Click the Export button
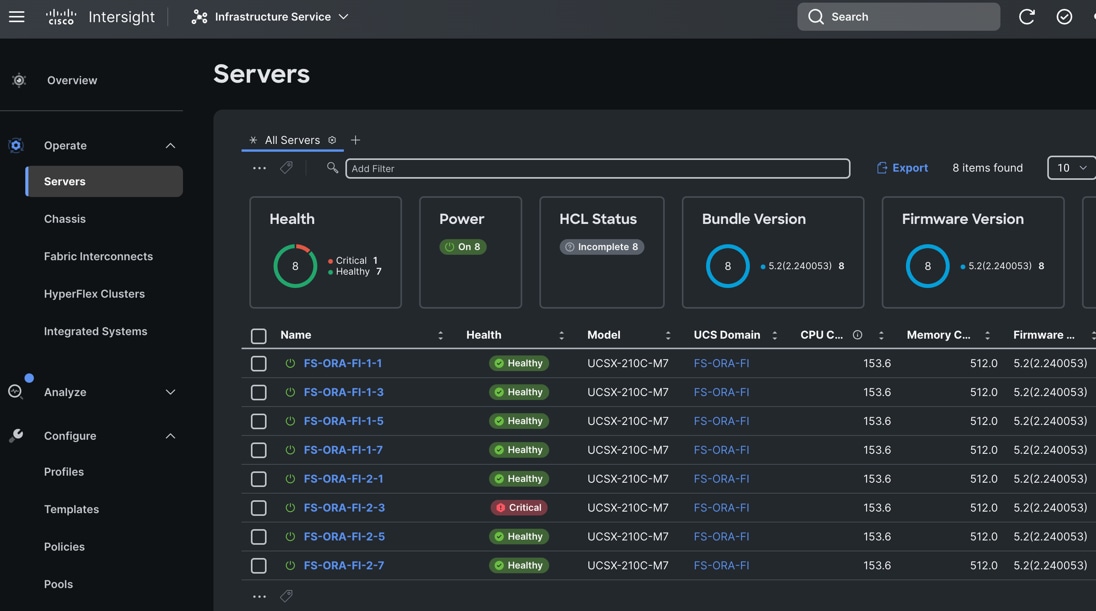This screenshot has height=611, width=1096. (x=902, y=168)
